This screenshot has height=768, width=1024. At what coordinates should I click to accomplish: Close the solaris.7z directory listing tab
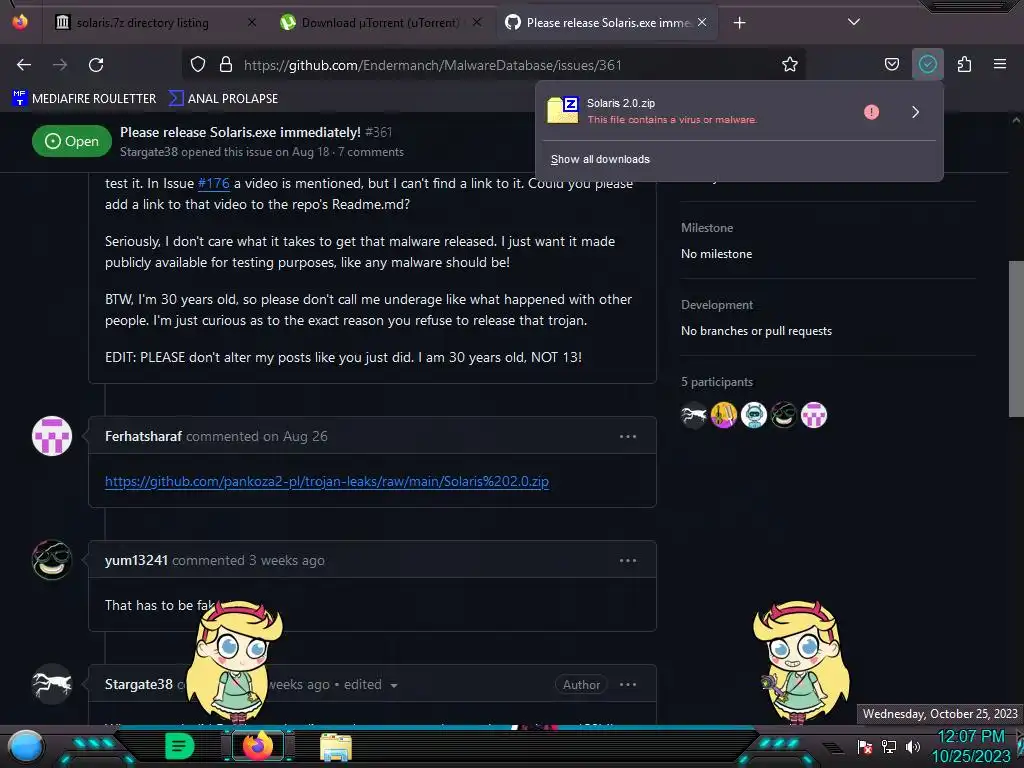252,22
